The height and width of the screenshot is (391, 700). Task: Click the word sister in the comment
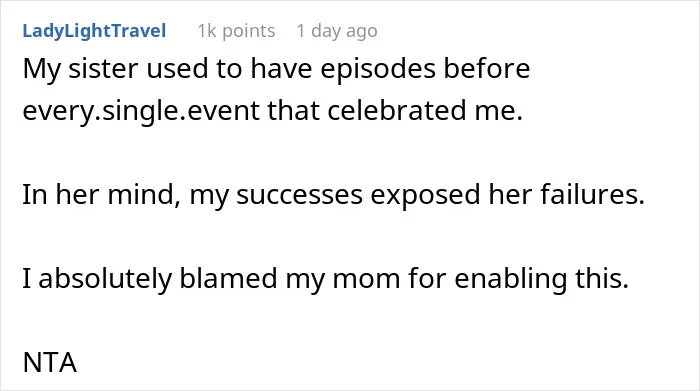[103, 69]
